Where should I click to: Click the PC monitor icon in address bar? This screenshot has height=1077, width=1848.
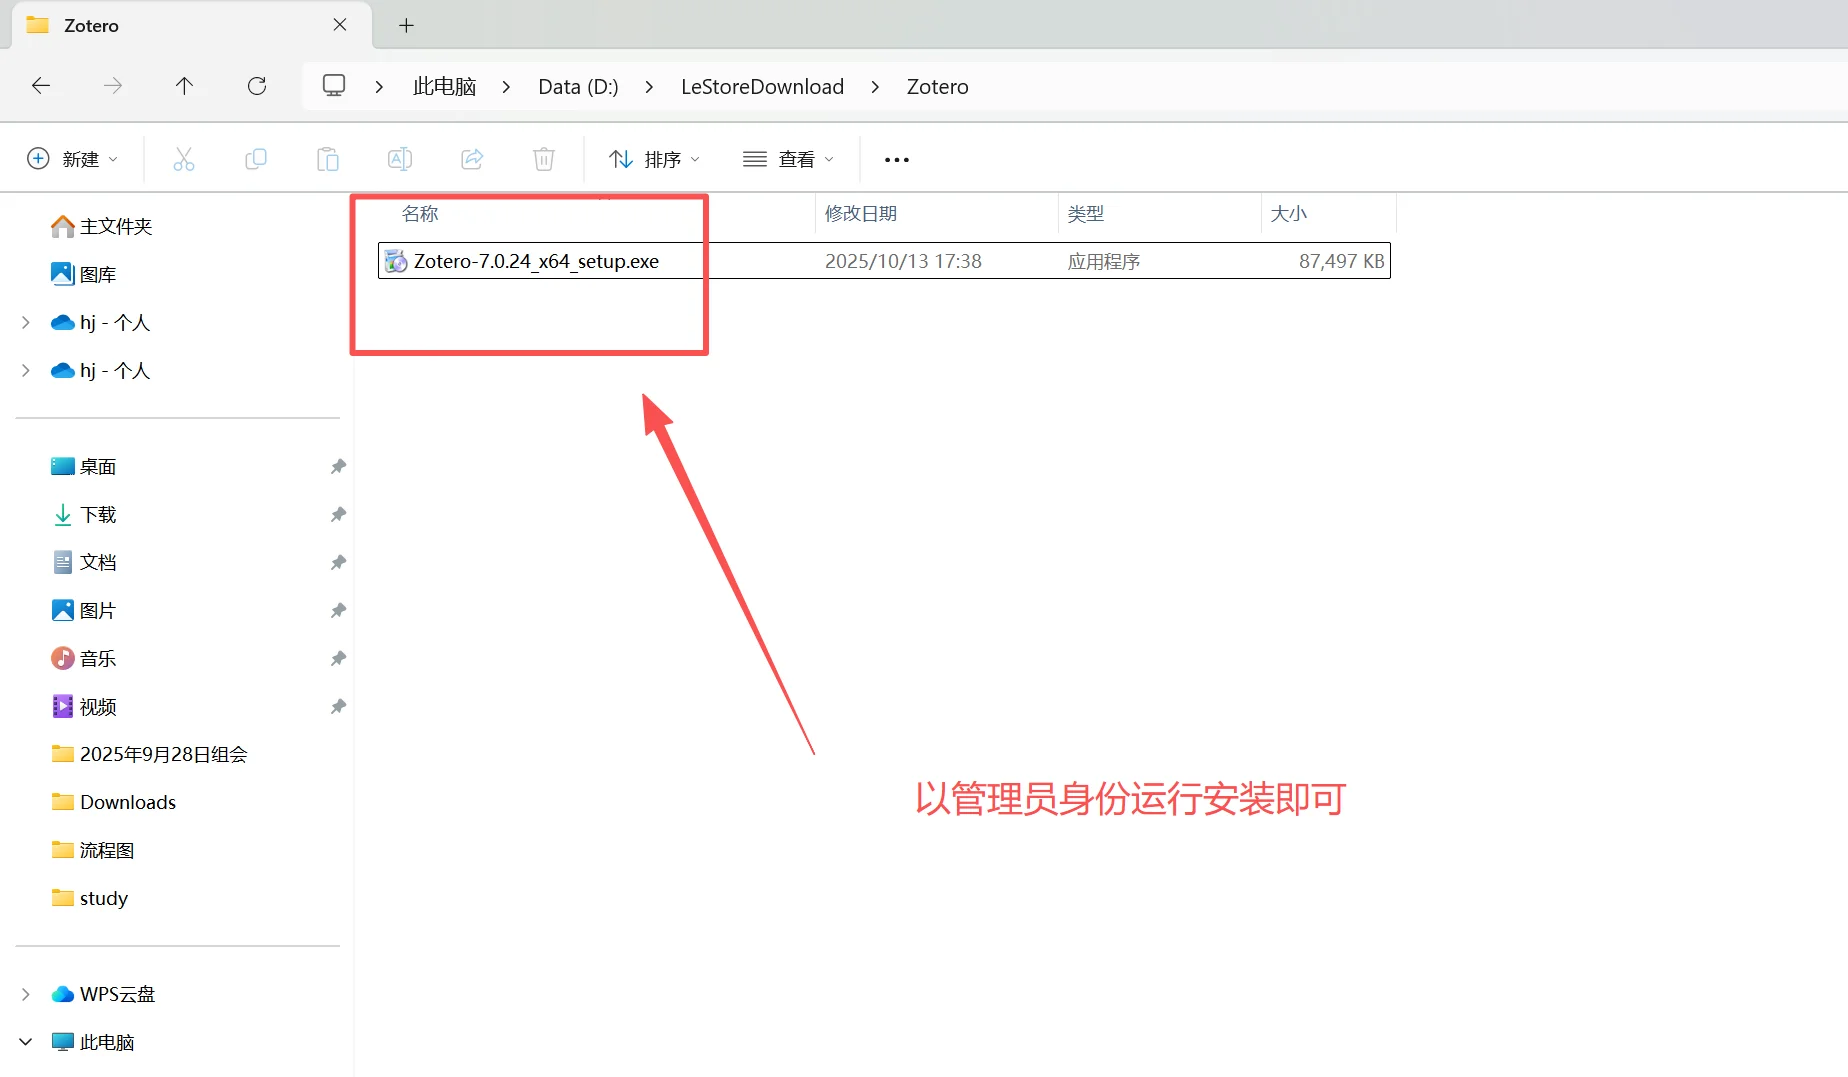coord(334,86)
